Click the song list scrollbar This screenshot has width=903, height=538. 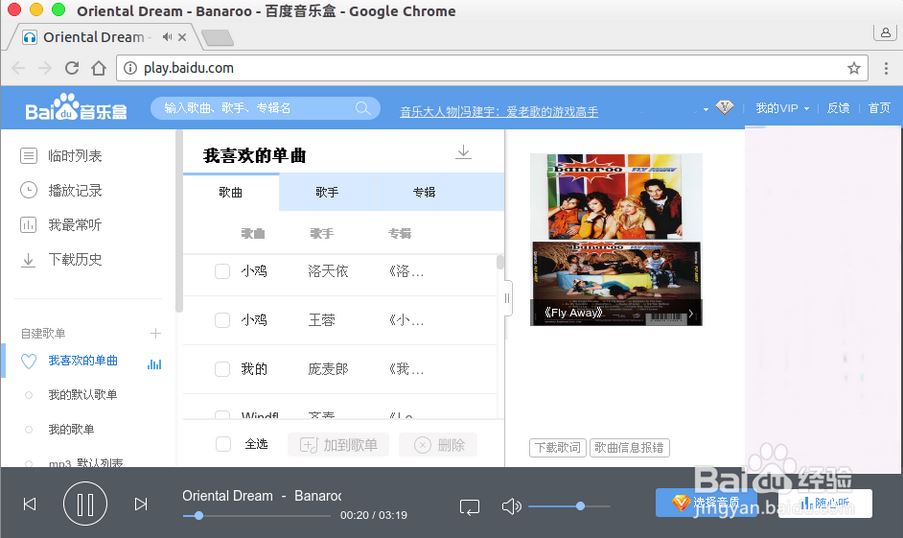pos(500,262)
